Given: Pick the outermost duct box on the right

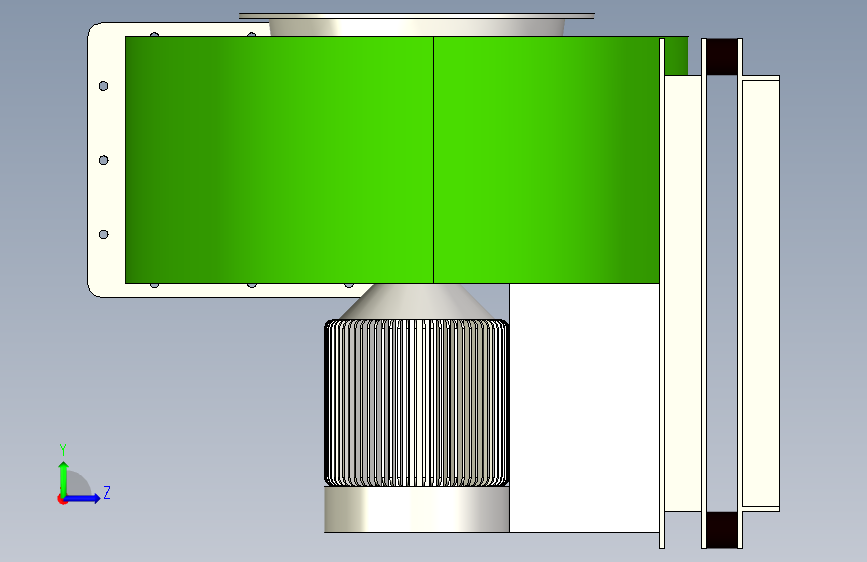Looking at the screenshot, I should [x=761, y=293].
